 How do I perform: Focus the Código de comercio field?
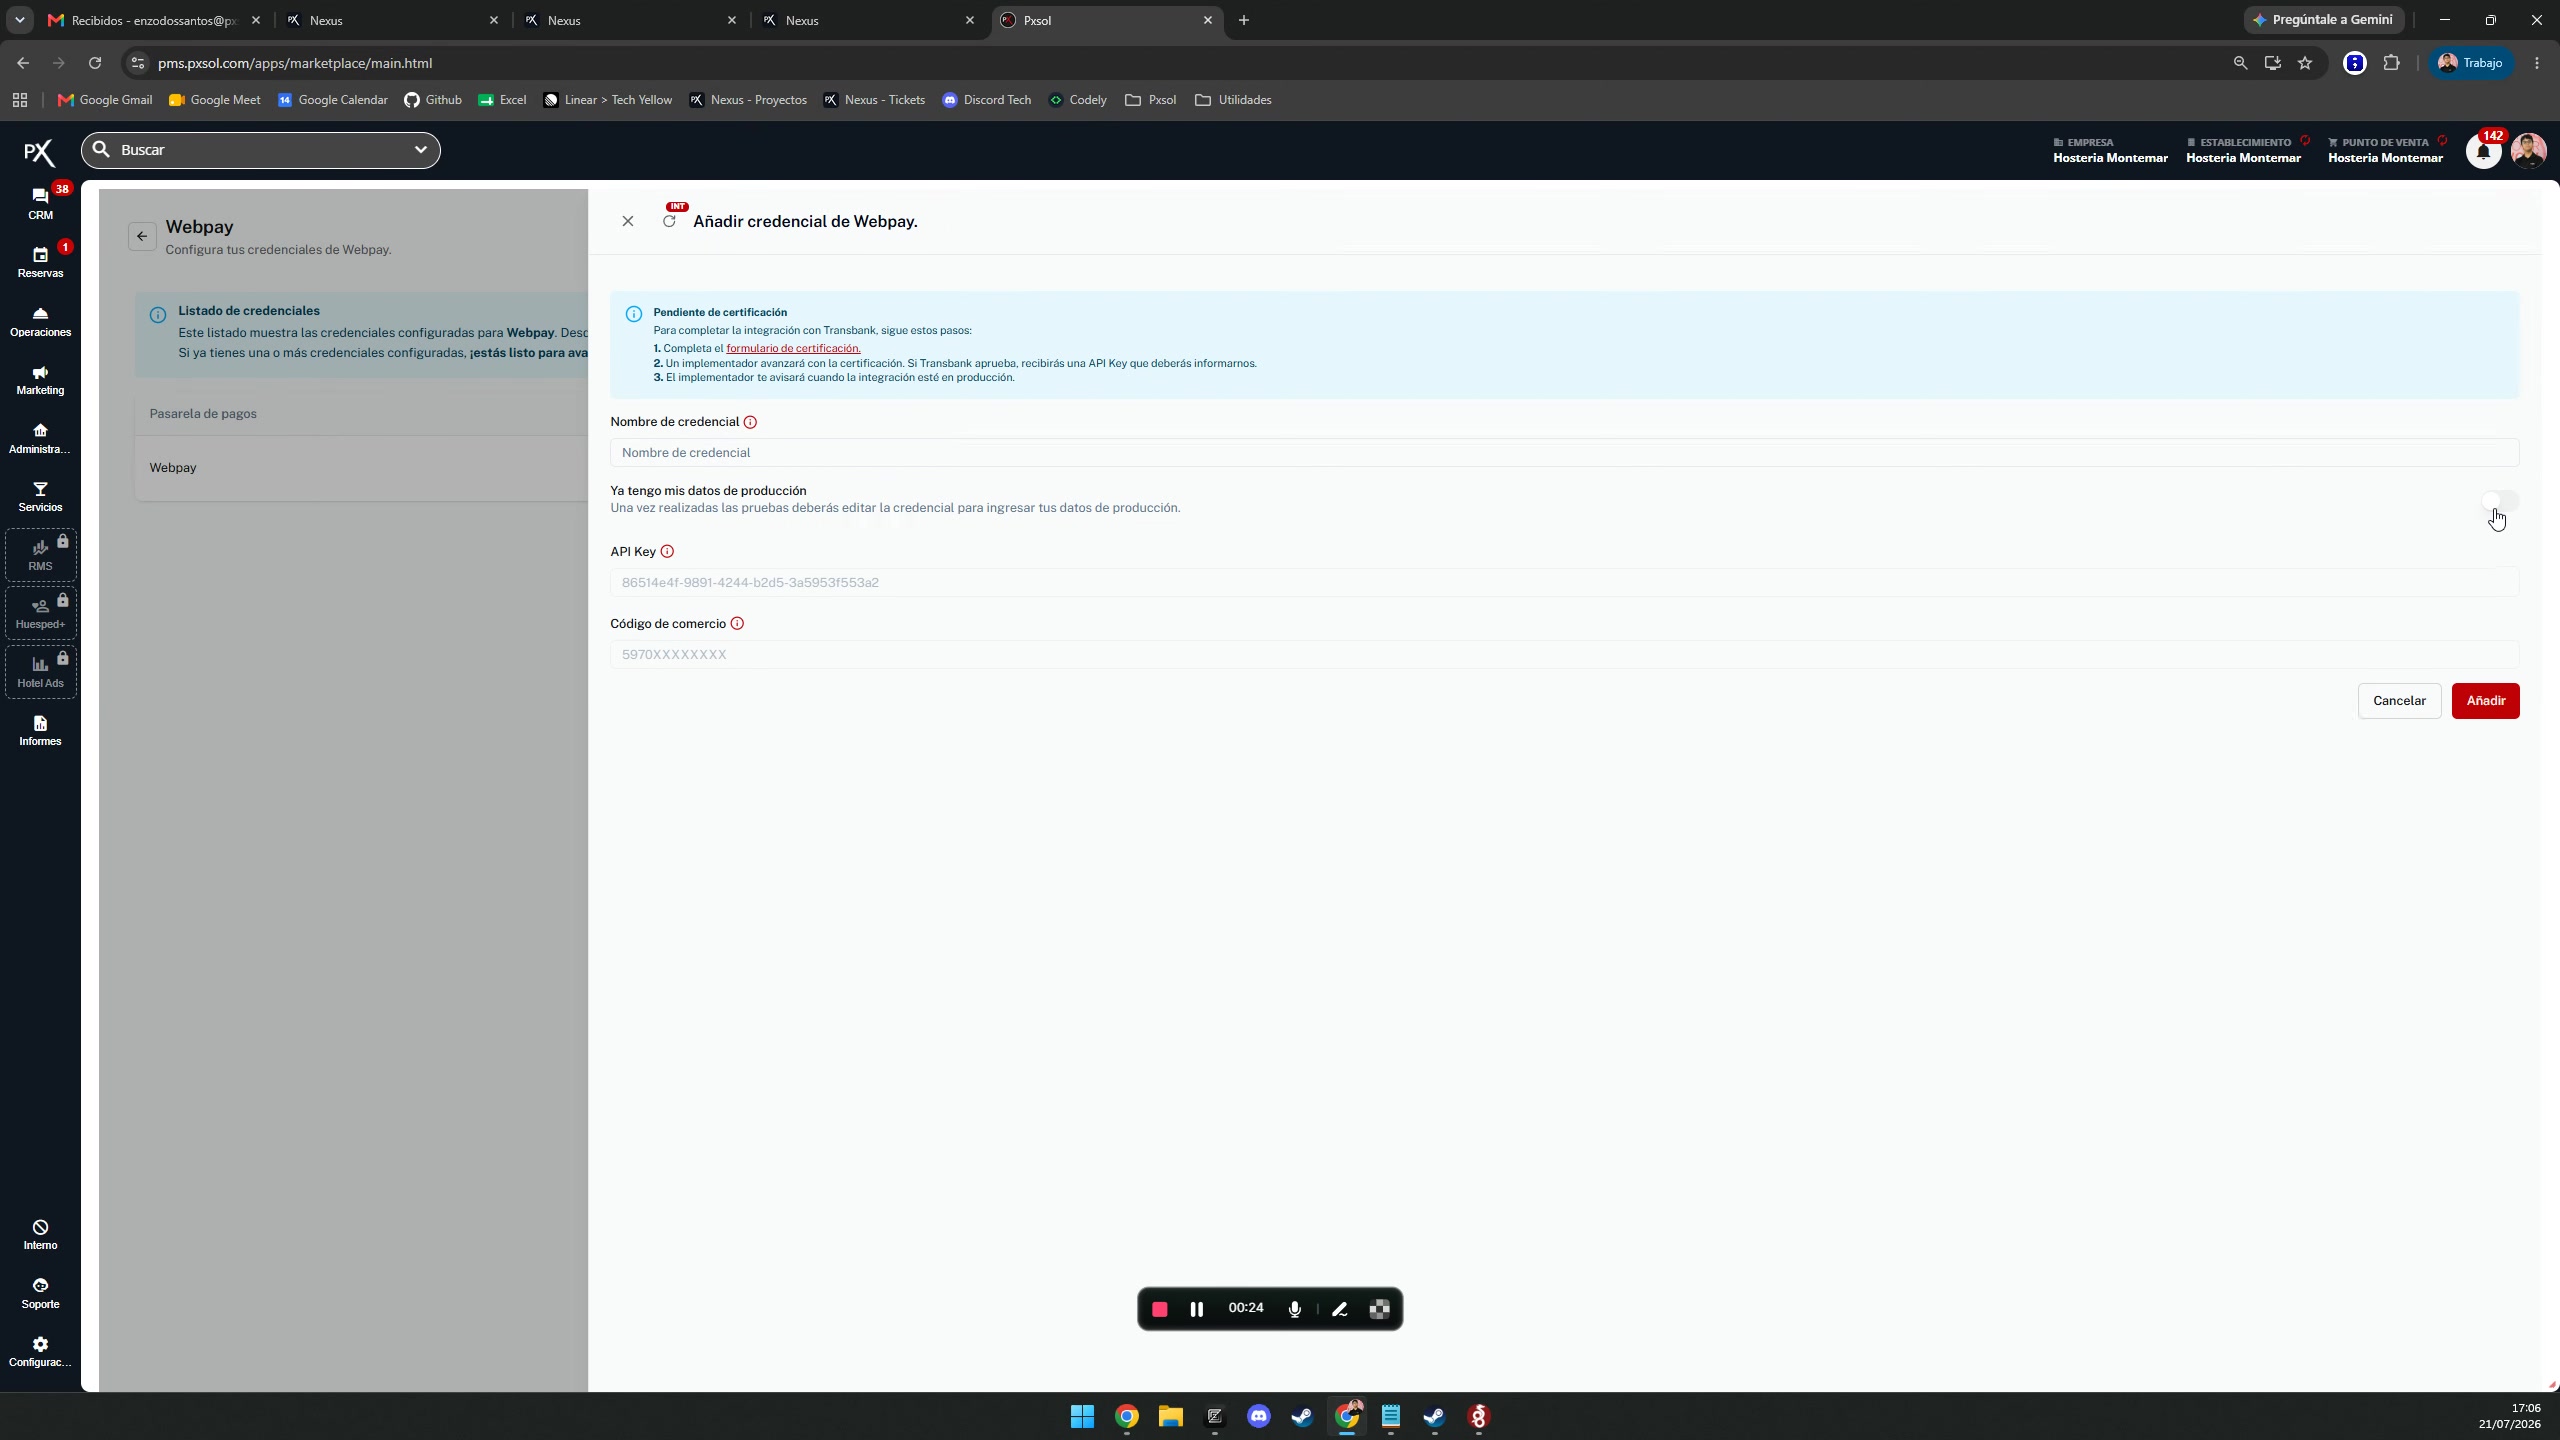pyautogui.click(x=1564, y=654)
